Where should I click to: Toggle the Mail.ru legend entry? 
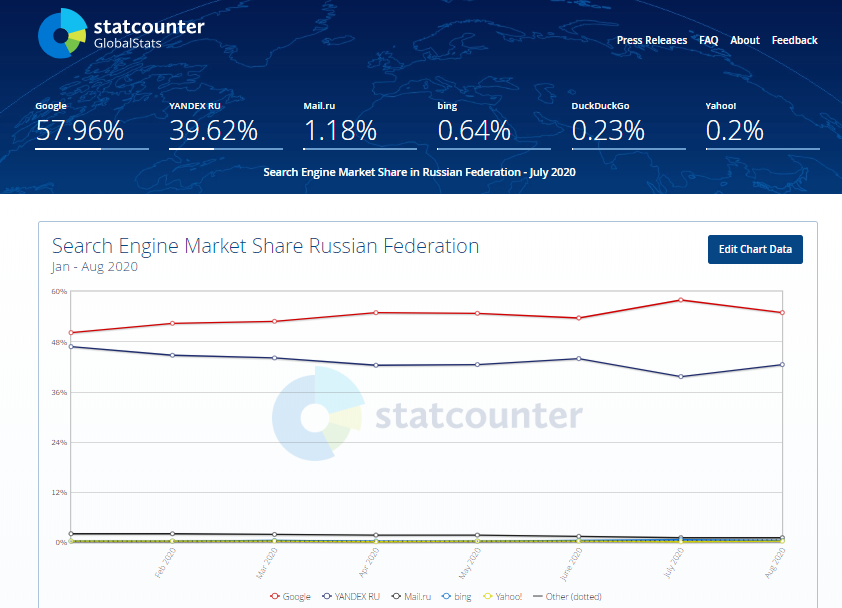(x=411, y=596)
